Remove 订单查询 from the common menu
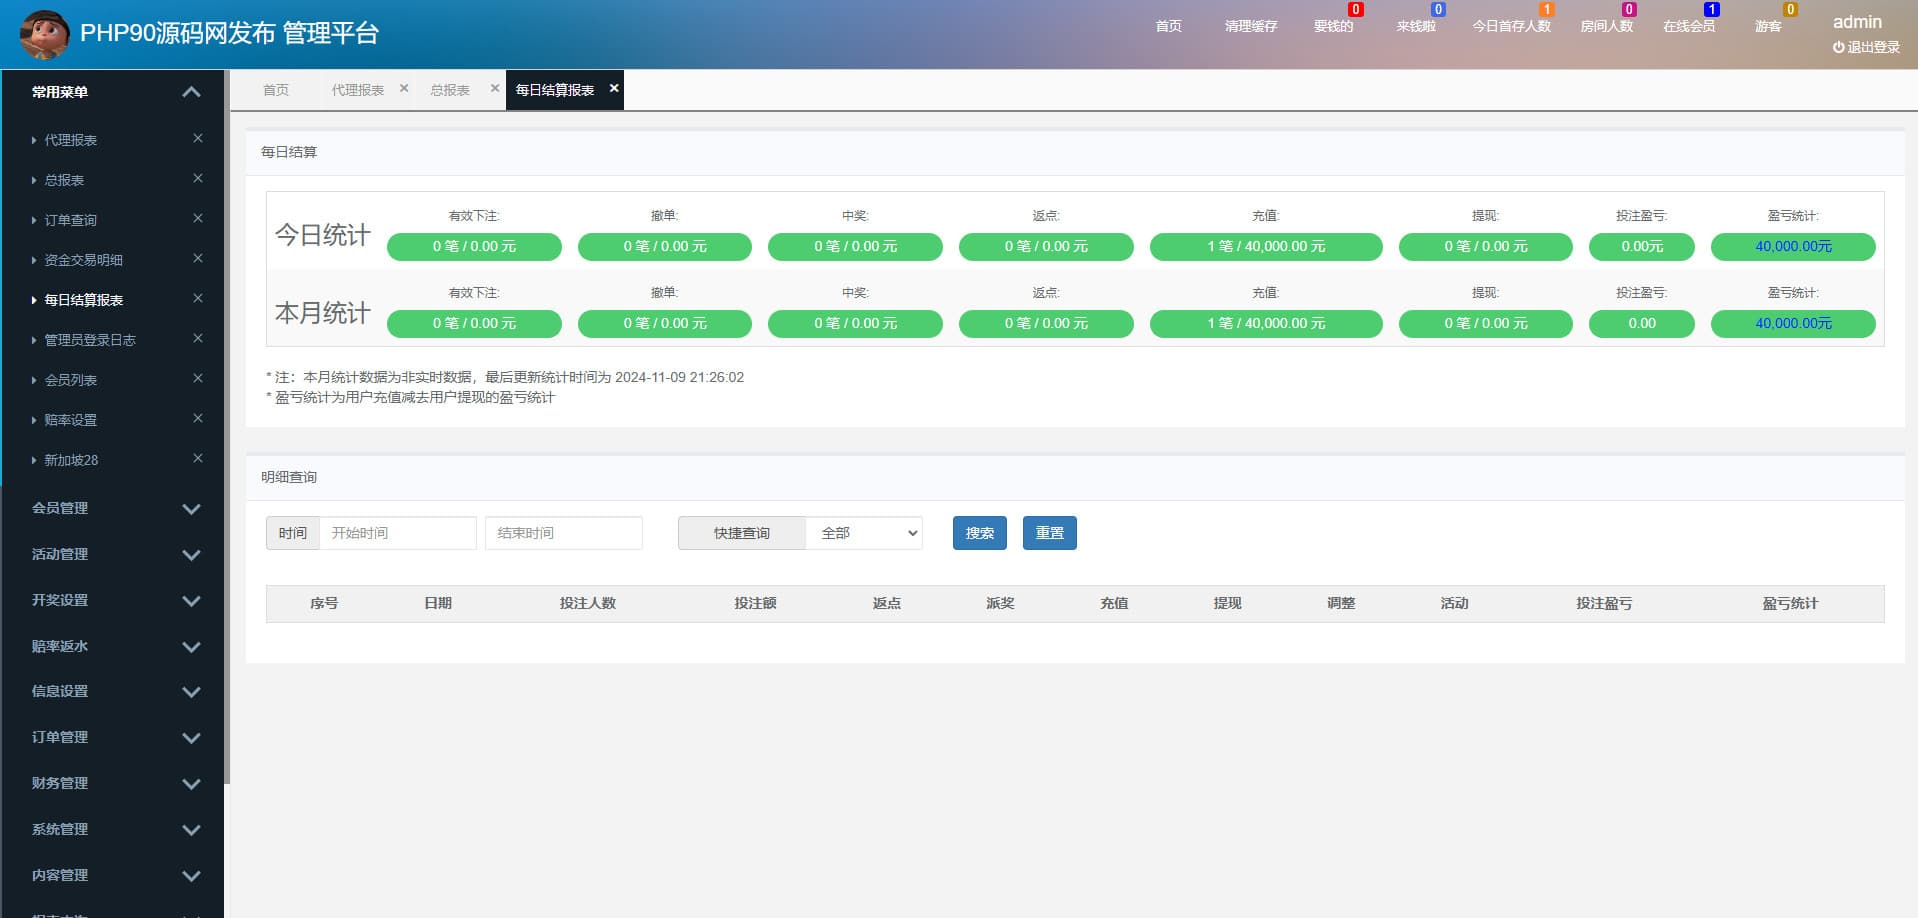Image resolution: width=1918 pixels, height=918 pixels. pos(198,218)
